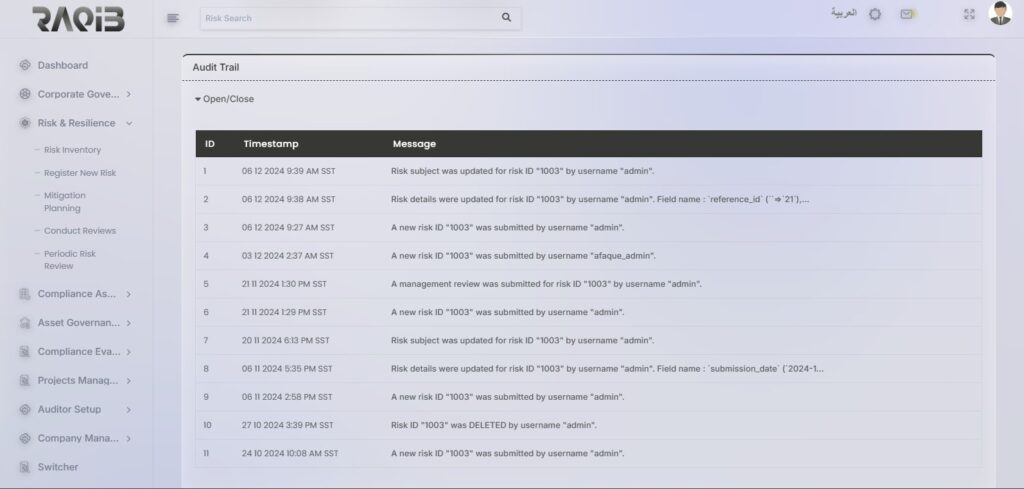Expand the Projects Management menu chevron

pyautogui.click(x=129, y=381)
